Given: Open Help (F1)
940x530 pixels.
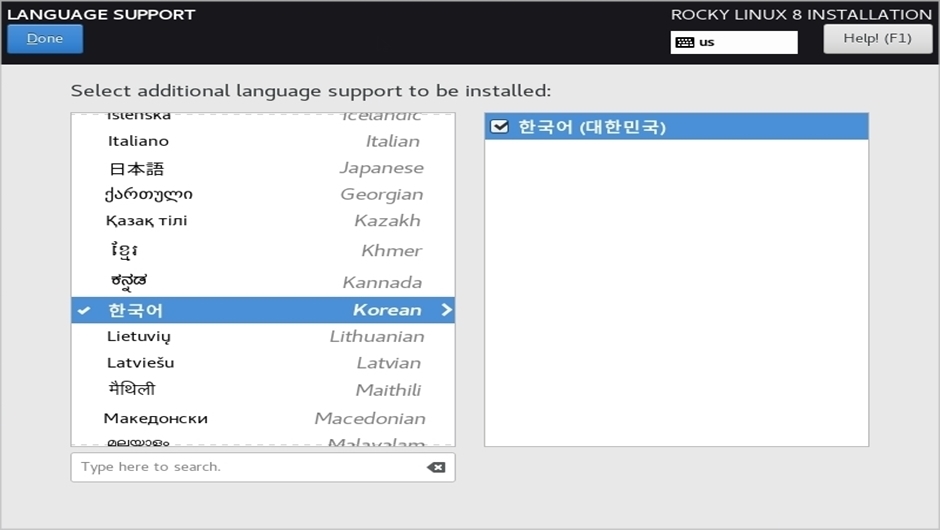Looking at the screenshot, I should (877, 39).
